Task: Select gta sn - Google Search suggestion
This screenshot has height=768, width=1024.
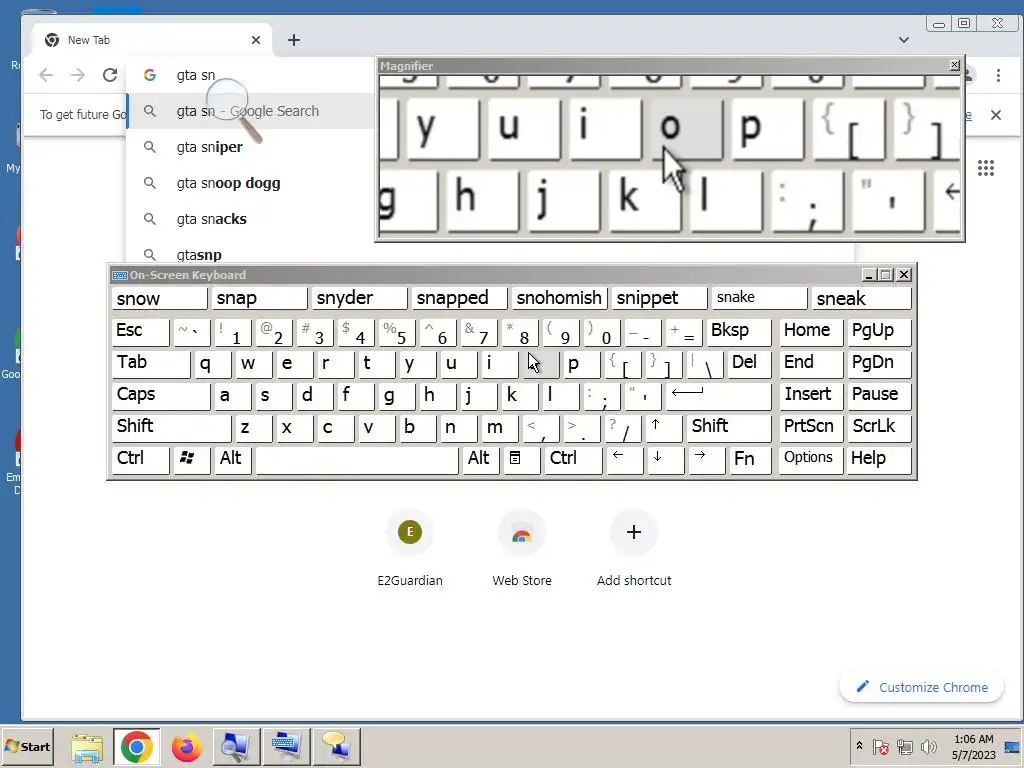Action: 251,111
